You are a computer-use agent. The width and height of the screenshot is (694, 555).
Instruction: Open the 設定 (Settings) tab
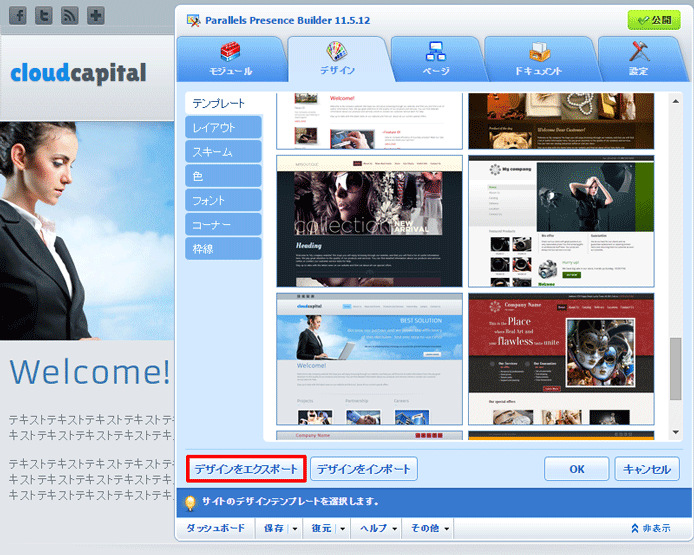coord(638,59)
